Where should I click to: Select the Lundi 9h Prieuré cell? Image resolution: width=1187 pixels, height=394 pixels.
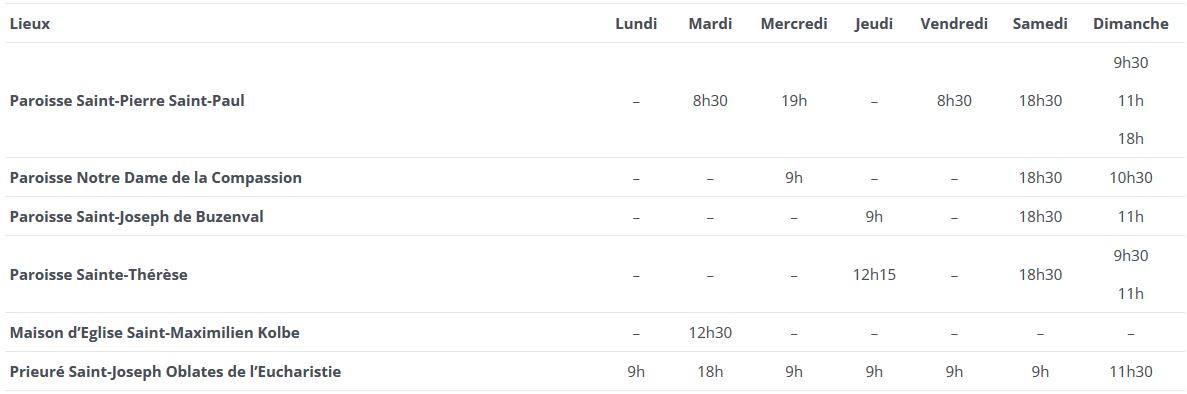click(636, 372)
